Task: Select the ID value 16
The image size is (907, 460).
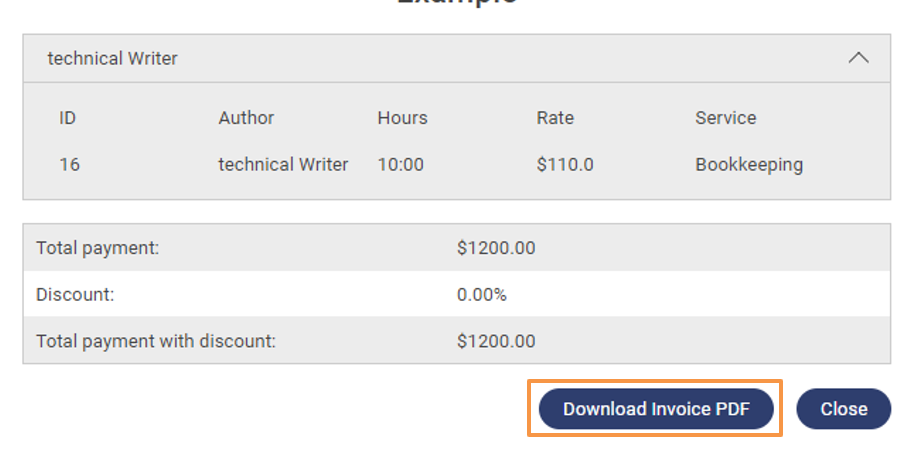Action: pos(69,164)
